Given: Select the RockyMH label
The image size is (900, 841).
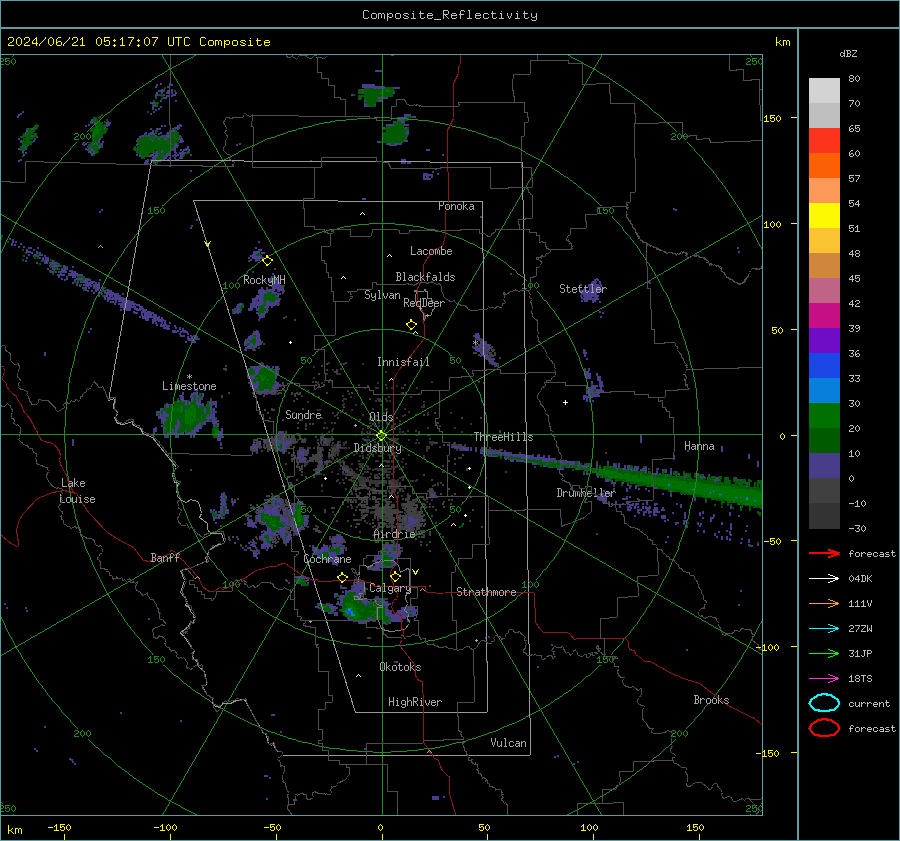Looking at the screenshot, I should [x=264, y=280].
